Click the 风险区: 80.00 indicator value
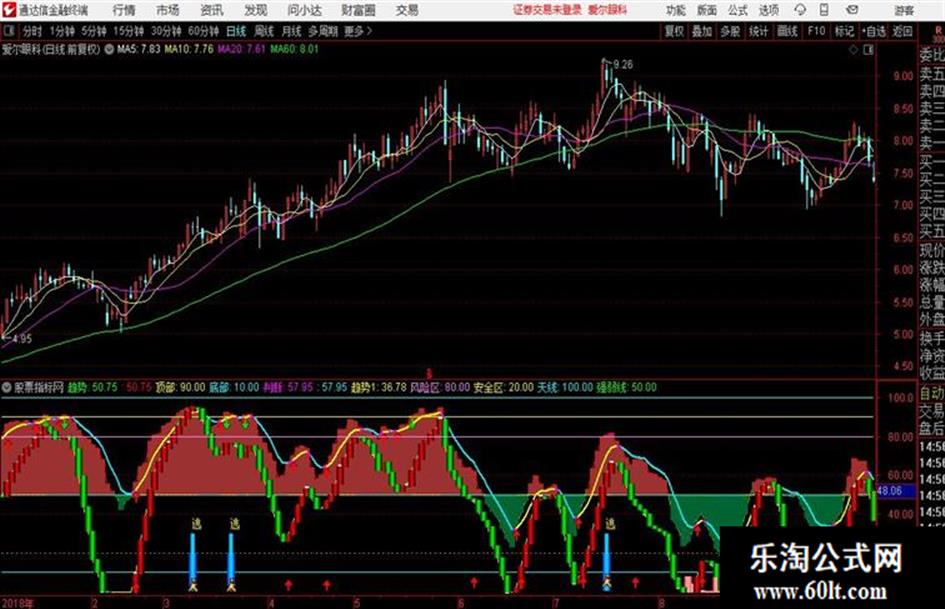 [x=440, y=388]
